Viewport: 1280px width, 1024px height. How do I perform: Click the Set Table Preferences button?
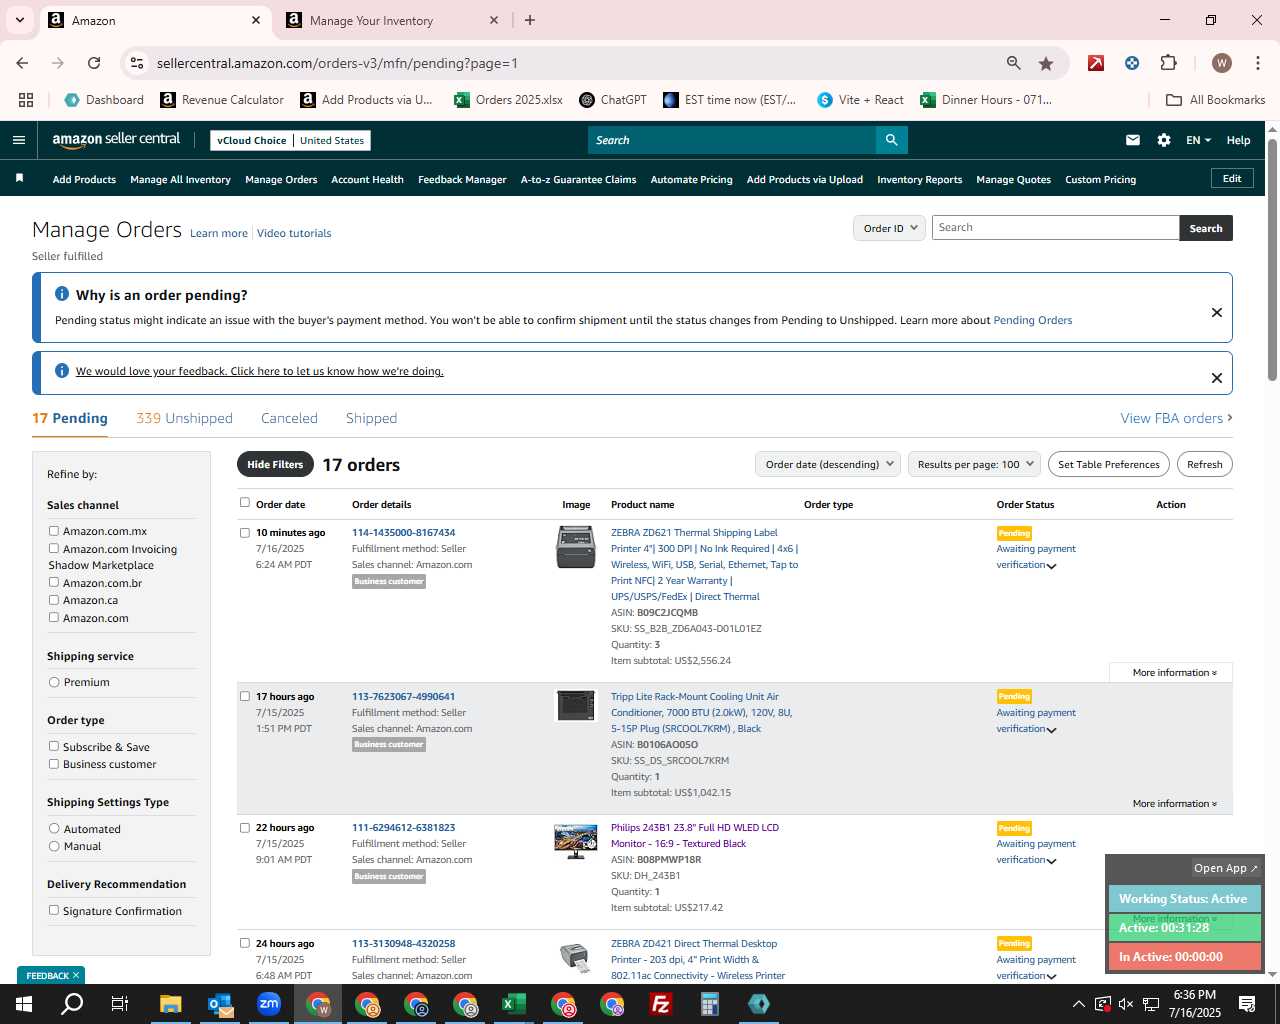pos(1109,464)
